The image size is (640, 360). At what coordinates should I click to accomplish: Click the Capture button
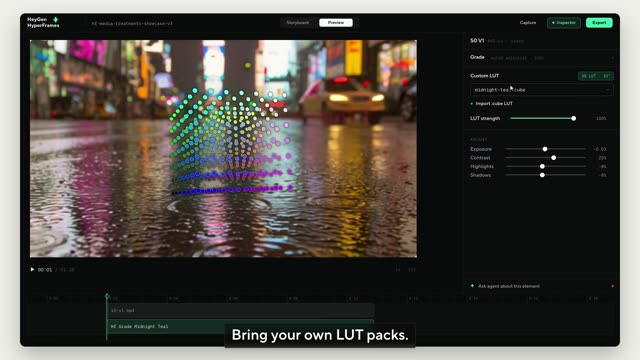click(528, 23)
